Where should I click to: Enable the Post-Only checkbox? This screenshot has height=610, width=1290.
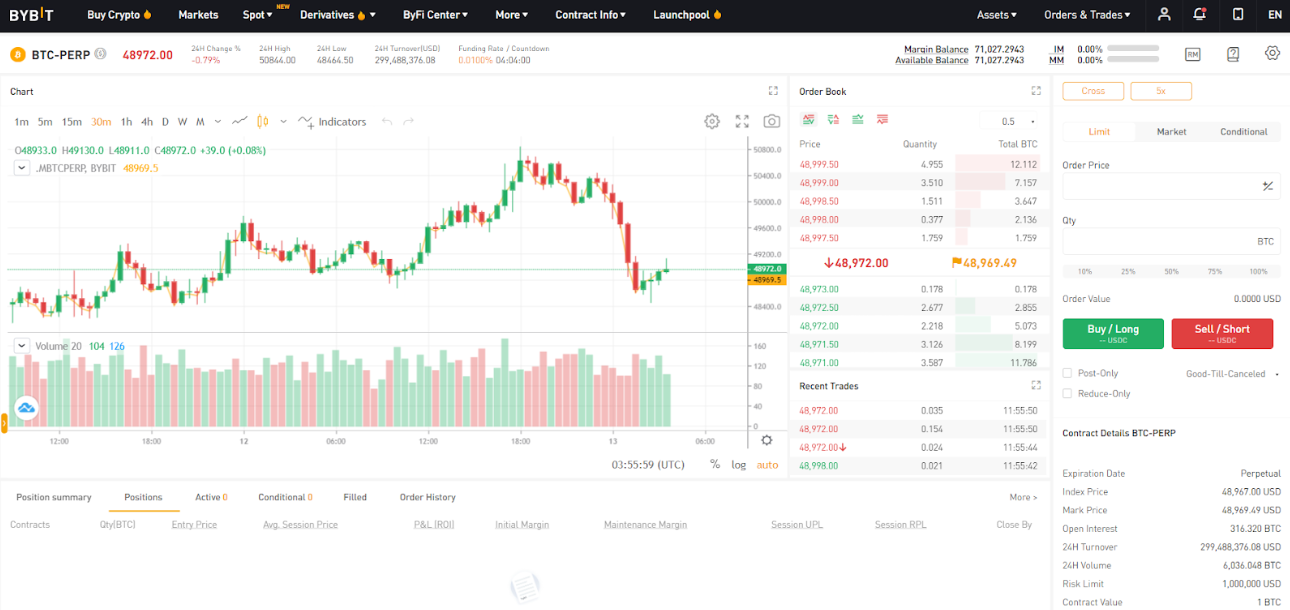click(1067, 373)
